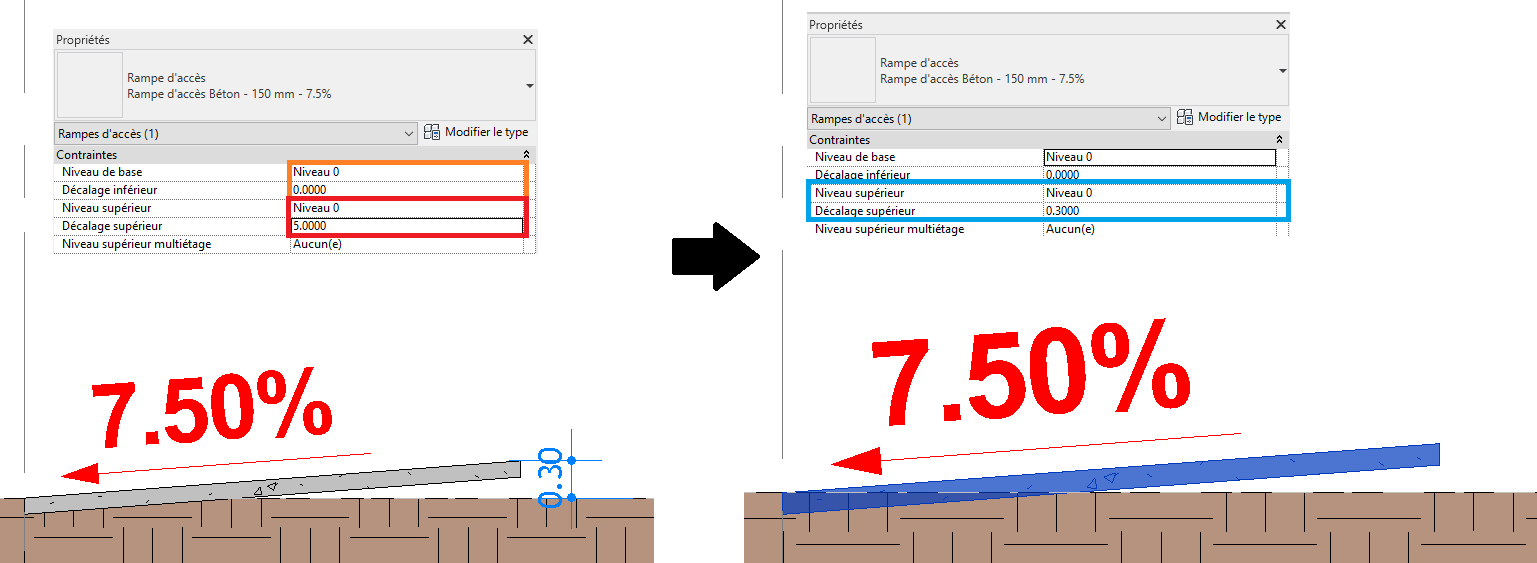Click Modifier le type icon in left panel
This screenshot has height=563, width=1537.
[433, 133]
